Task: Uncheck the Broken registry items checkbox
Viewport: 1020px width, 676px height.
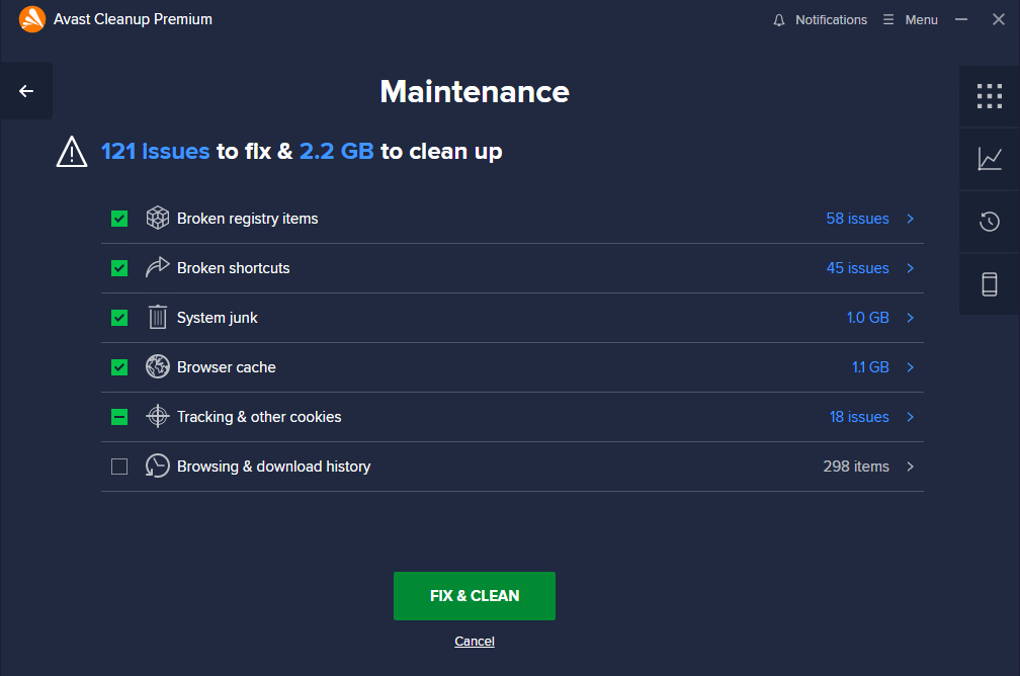Action: tap(120, 218)
